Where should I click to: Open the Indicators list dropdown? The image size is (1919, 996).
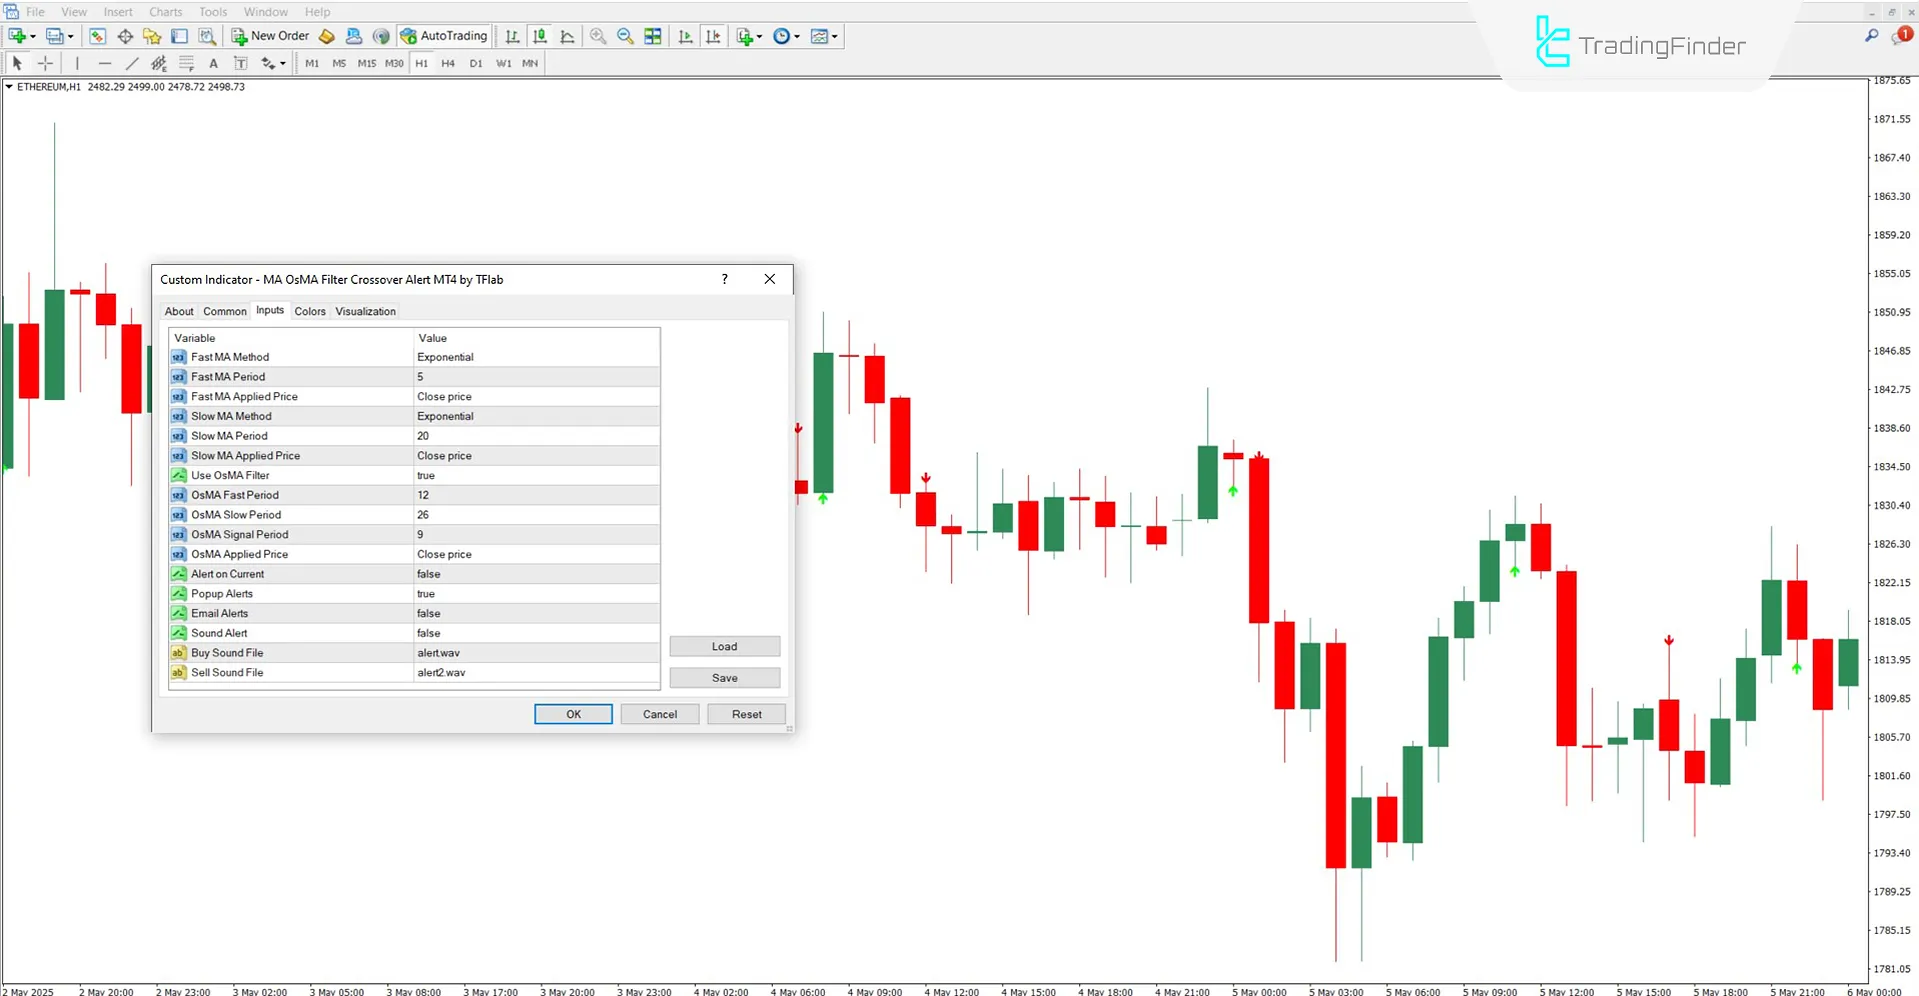(748, 36)
